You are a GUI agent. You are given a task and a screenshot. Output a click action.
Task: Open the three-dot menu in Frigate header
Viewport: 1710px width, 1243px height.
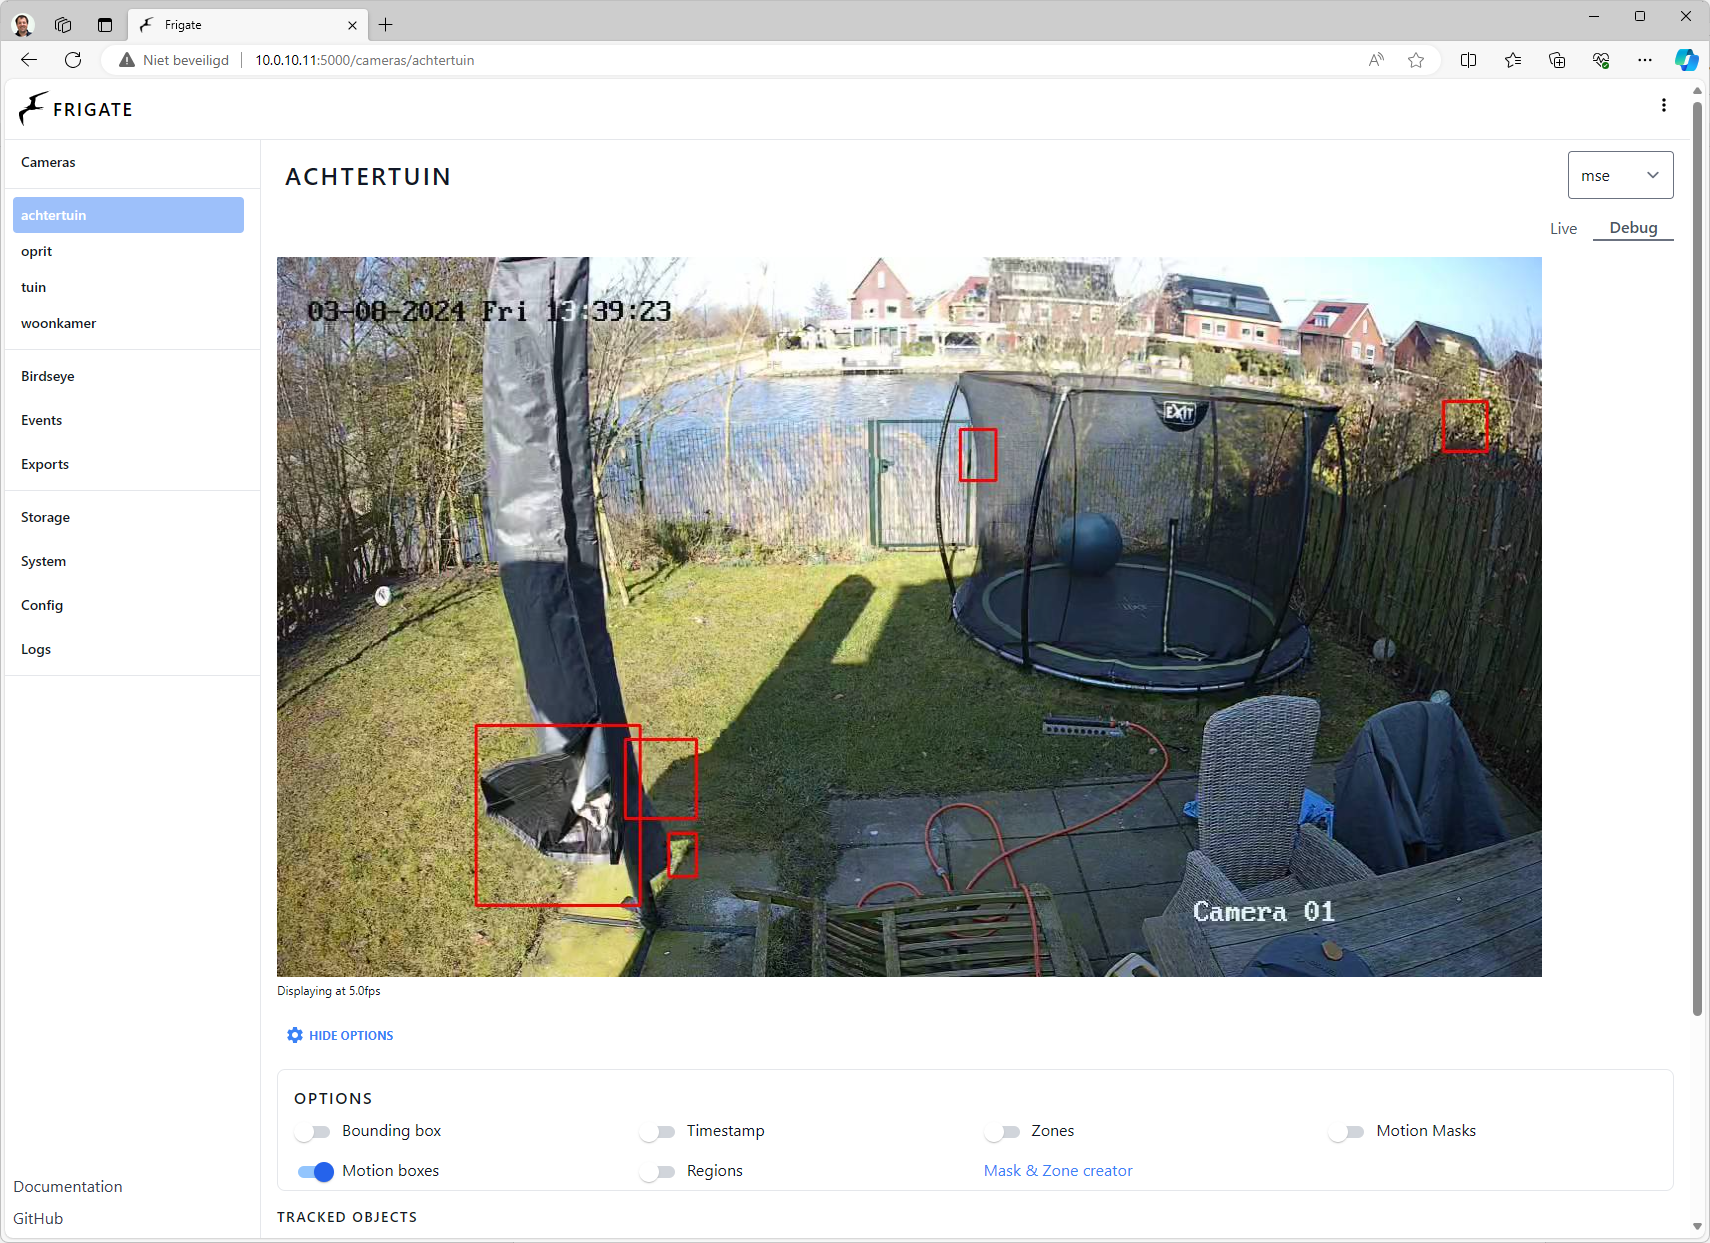(x=1663, y=105)
